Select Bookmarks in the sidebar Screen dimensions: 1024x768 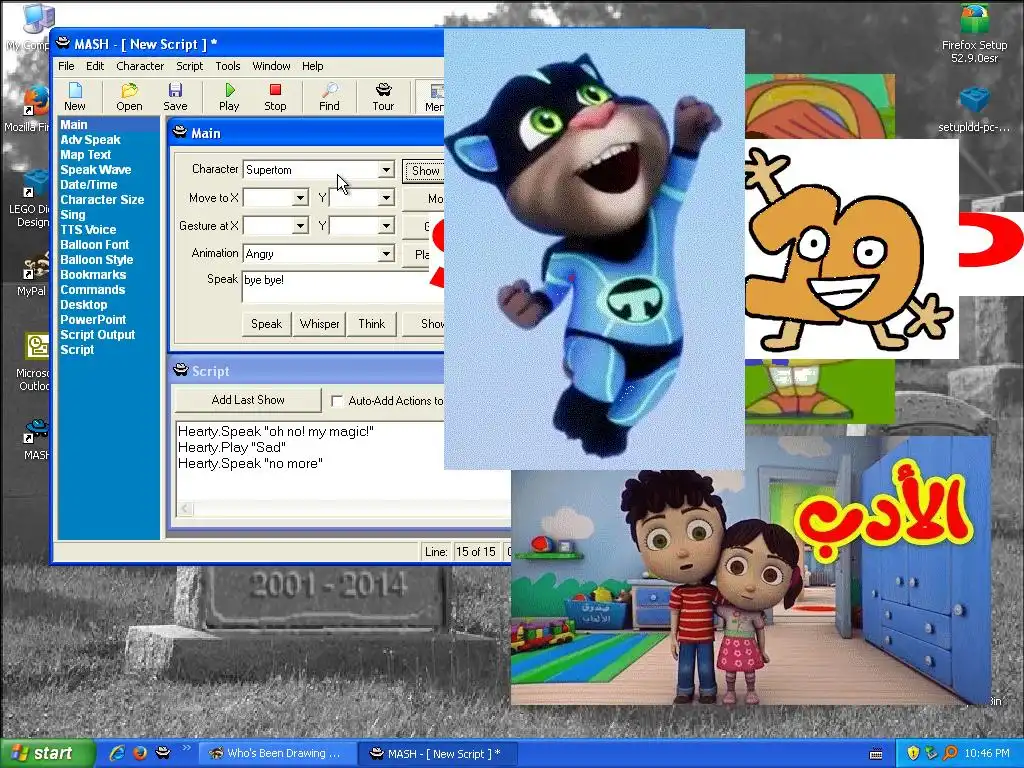(x=93, y=275)
